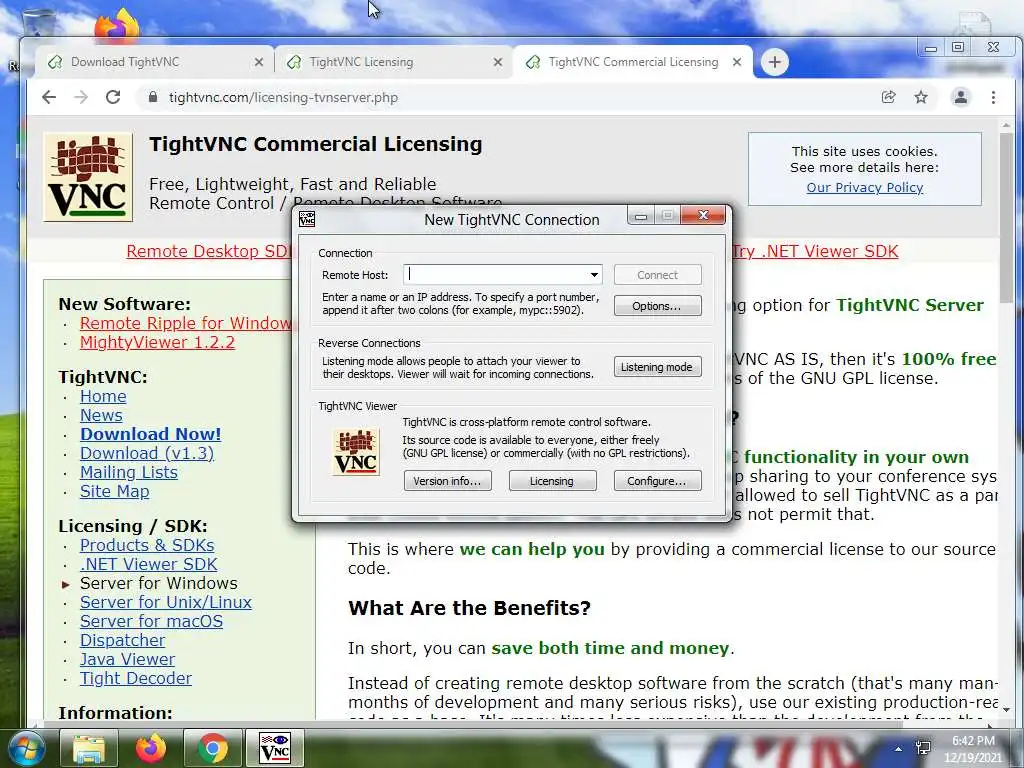Open the Mailing Lists link
The height and width of the screenshot is (768, 1024).
(129, 472)
